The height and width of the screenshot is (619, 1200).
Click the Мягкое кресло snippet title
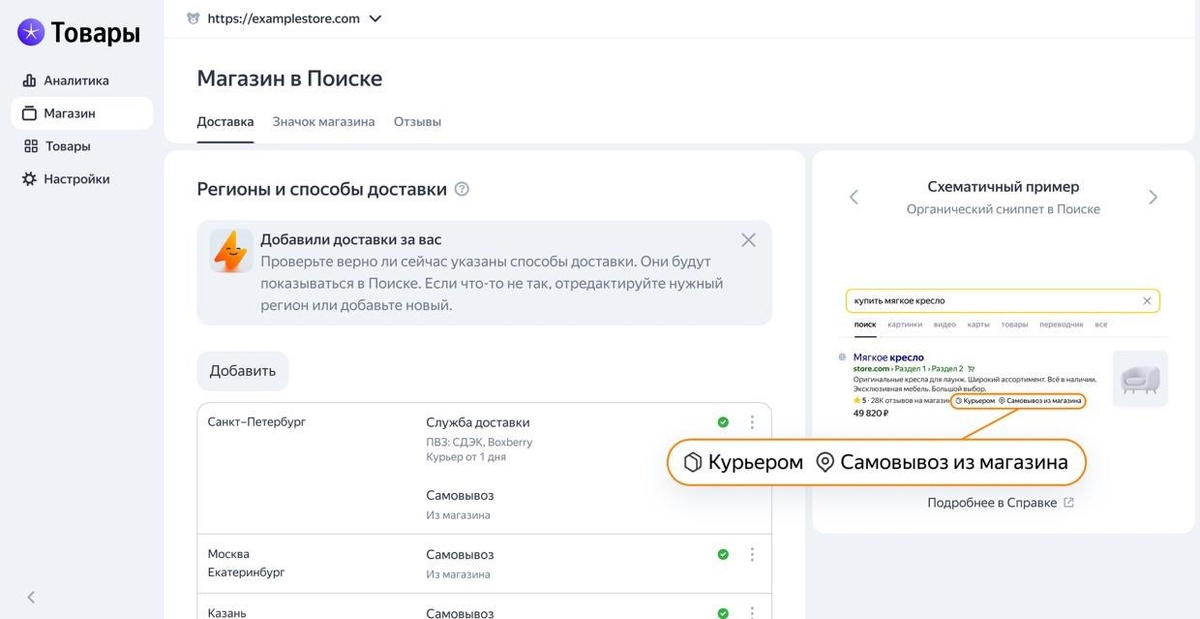pyautogui.click(x=888, y=357)
